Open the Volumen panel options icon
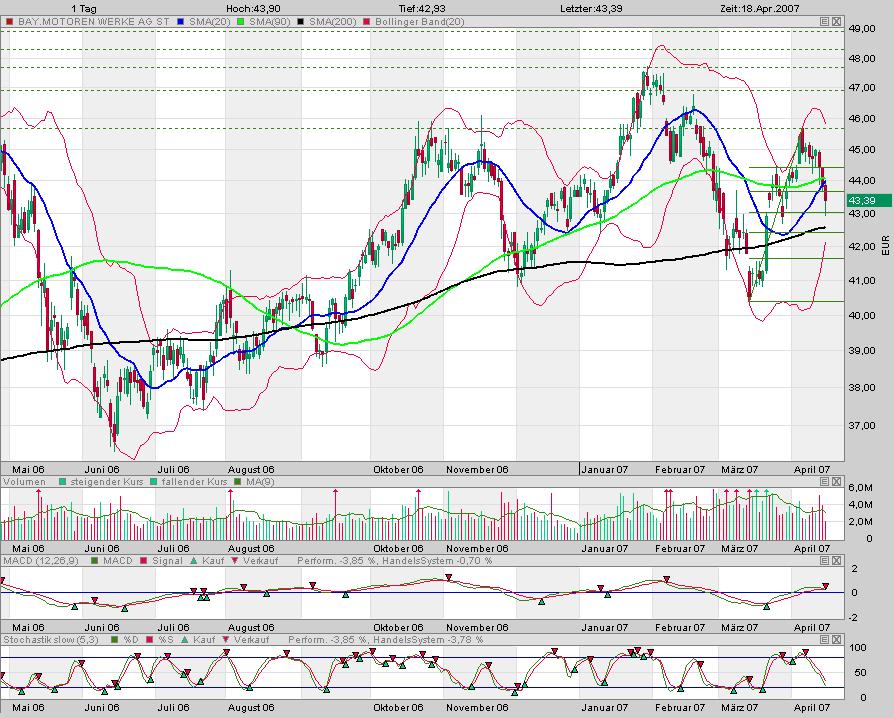 (824, 482)
